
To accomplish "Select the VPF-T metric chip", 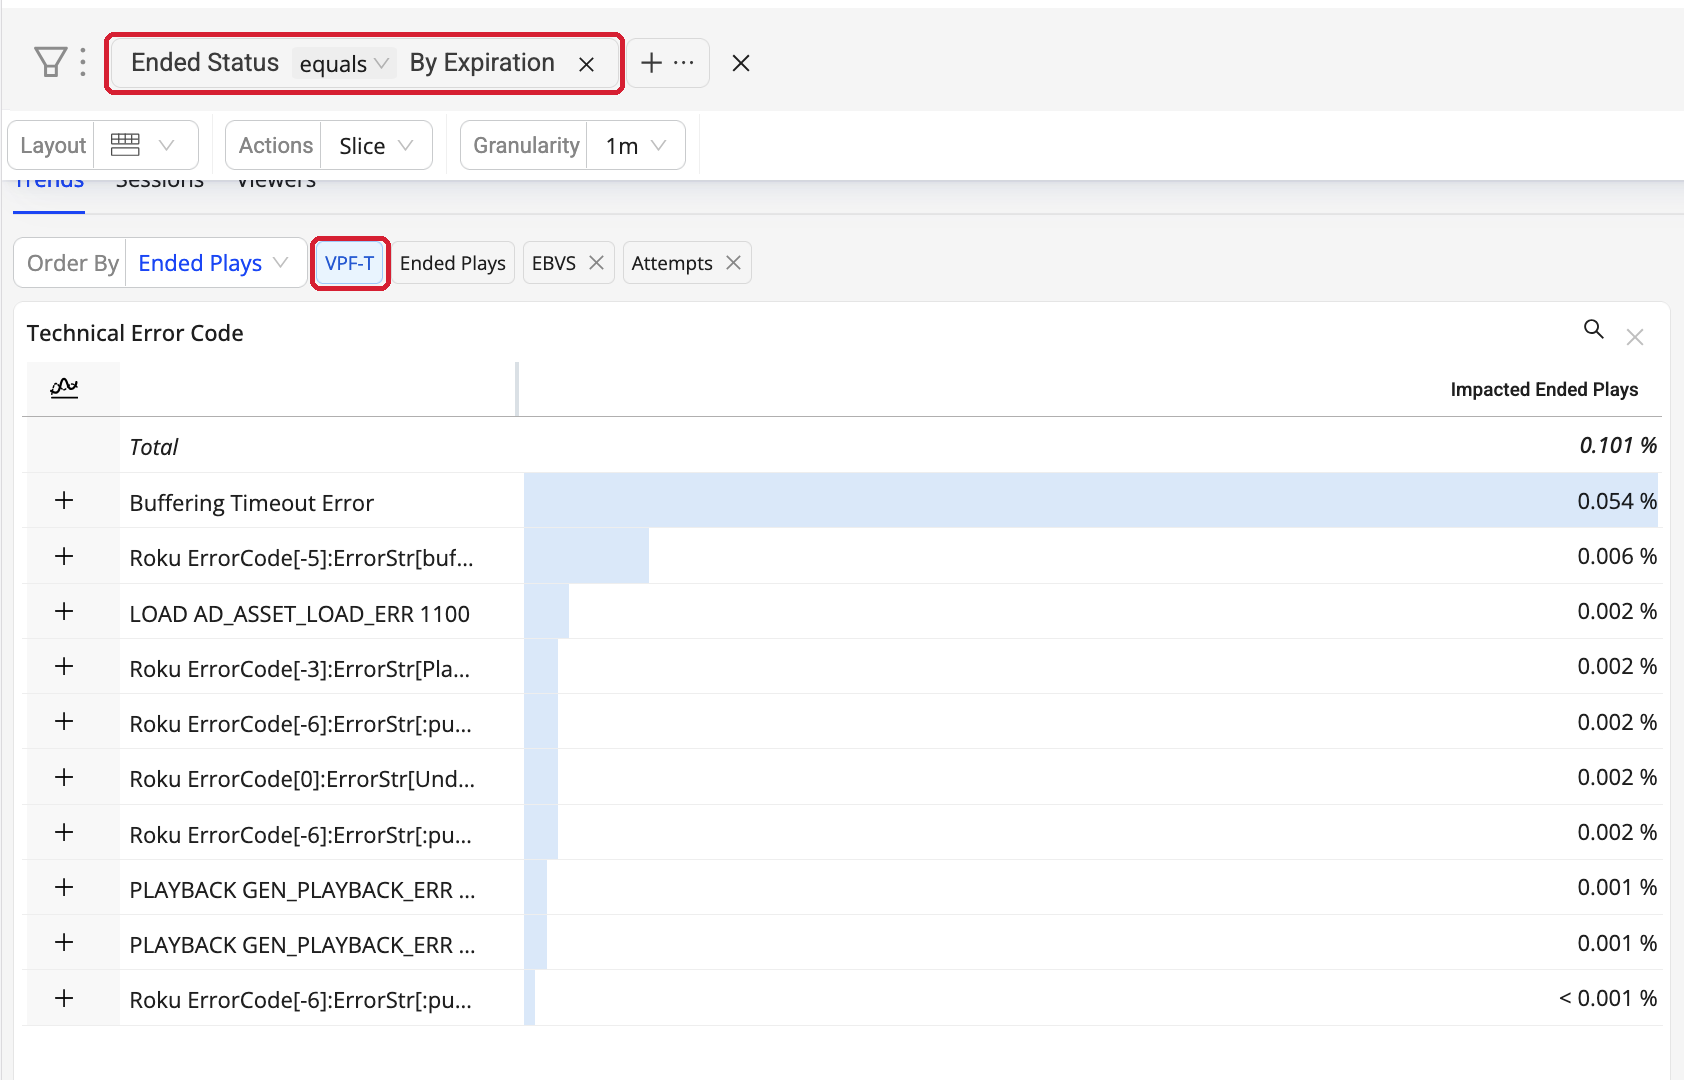I will [350, 263].
